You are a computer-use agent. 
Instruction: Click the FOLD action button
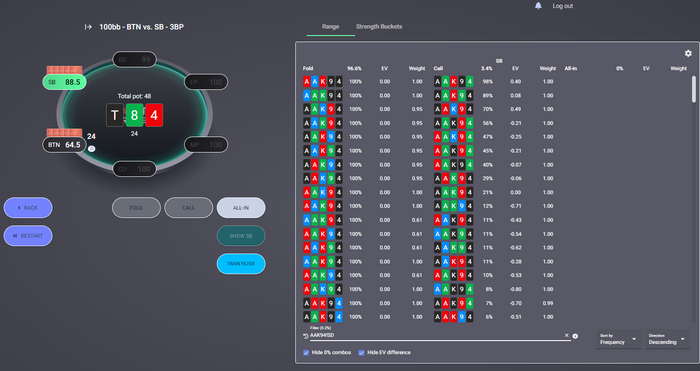(136, 208)
